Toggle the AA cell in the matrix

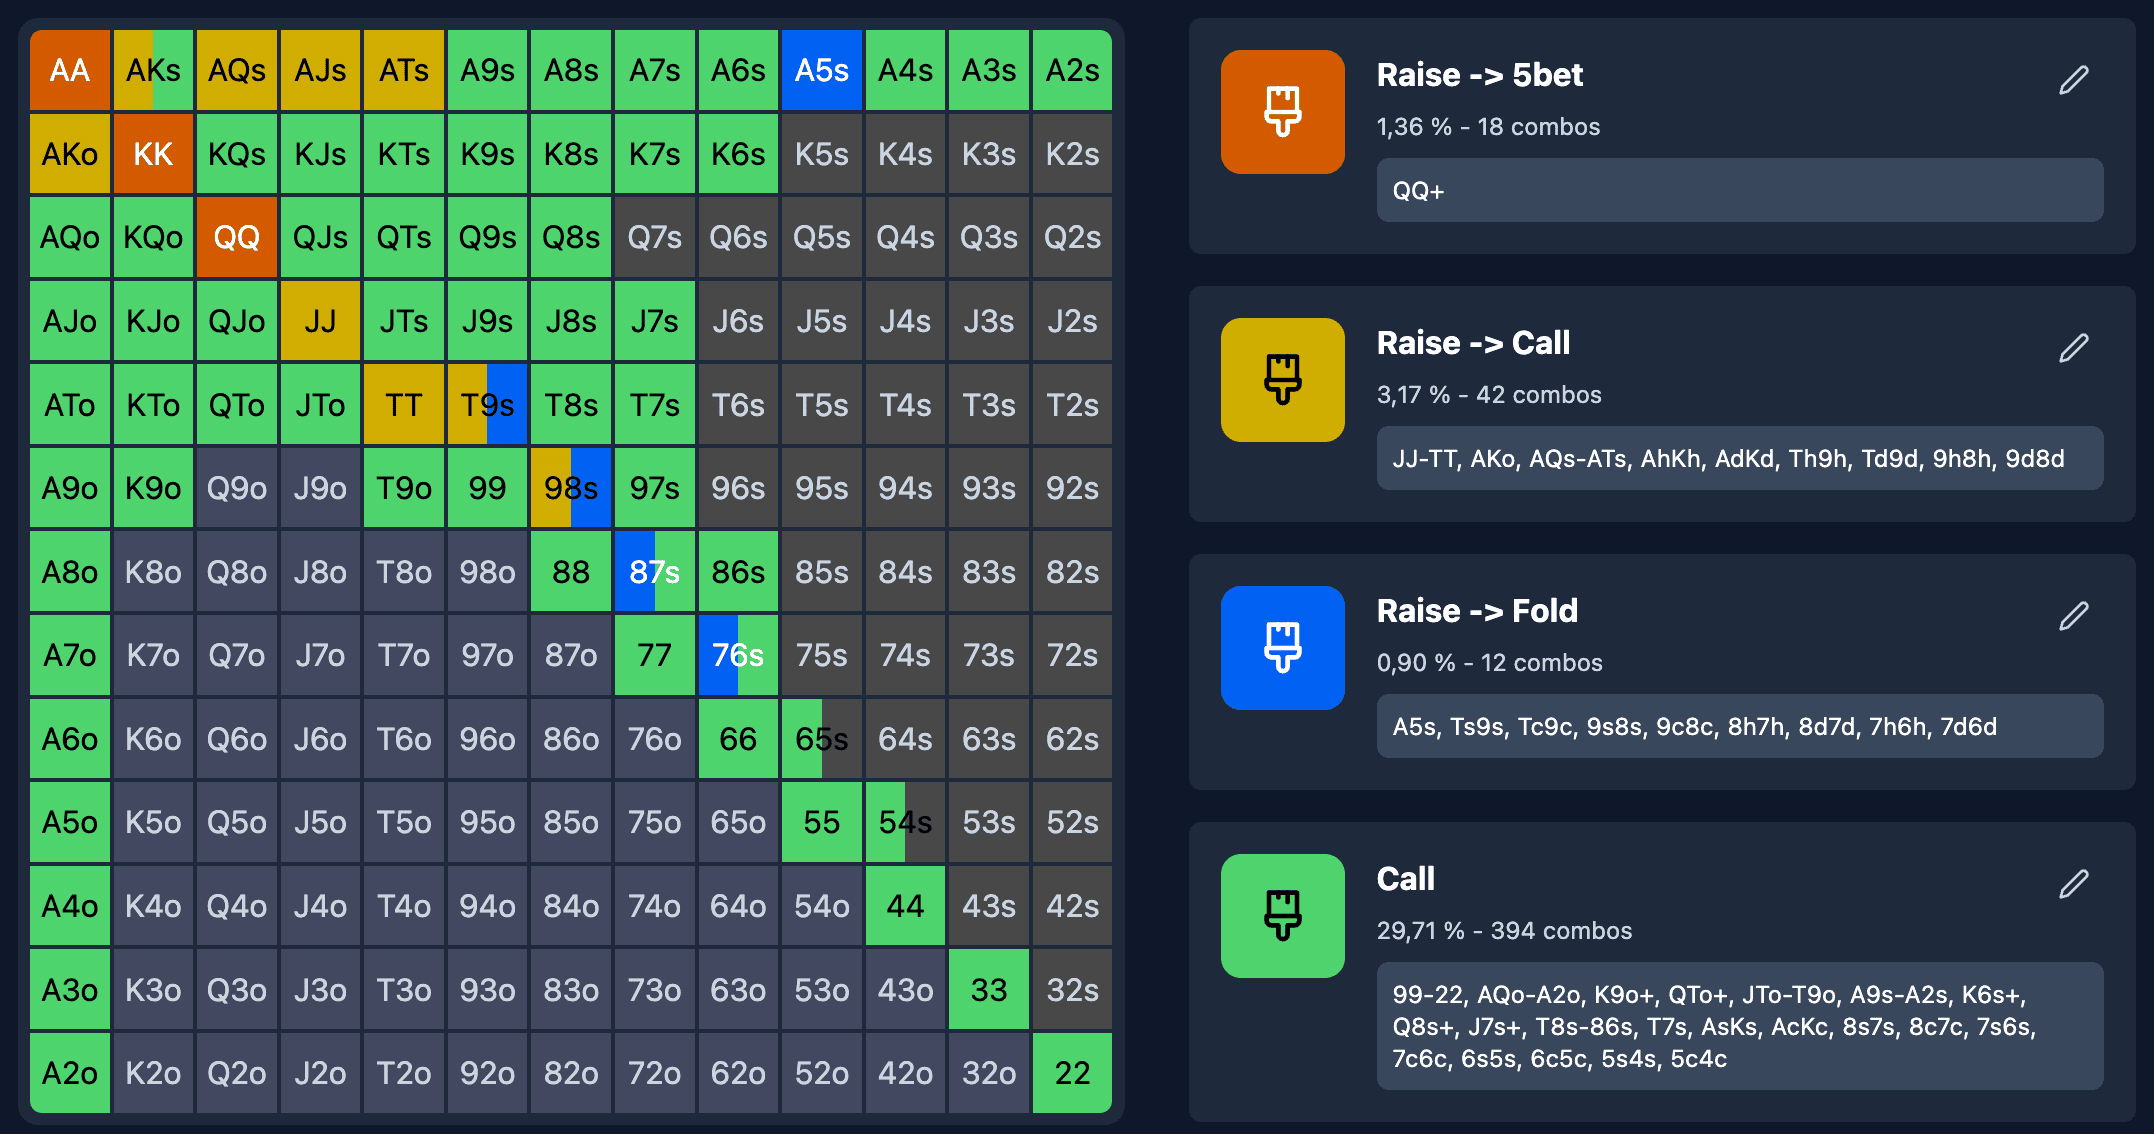point(69,70)
